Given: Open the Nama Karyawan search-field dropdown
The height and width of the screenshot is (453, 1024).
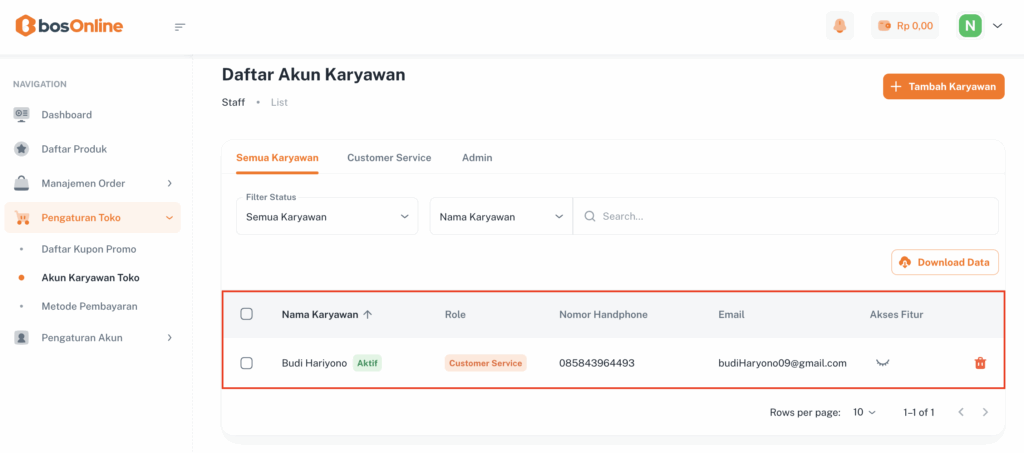Looking at the screenshot, I should pos(501,216).
